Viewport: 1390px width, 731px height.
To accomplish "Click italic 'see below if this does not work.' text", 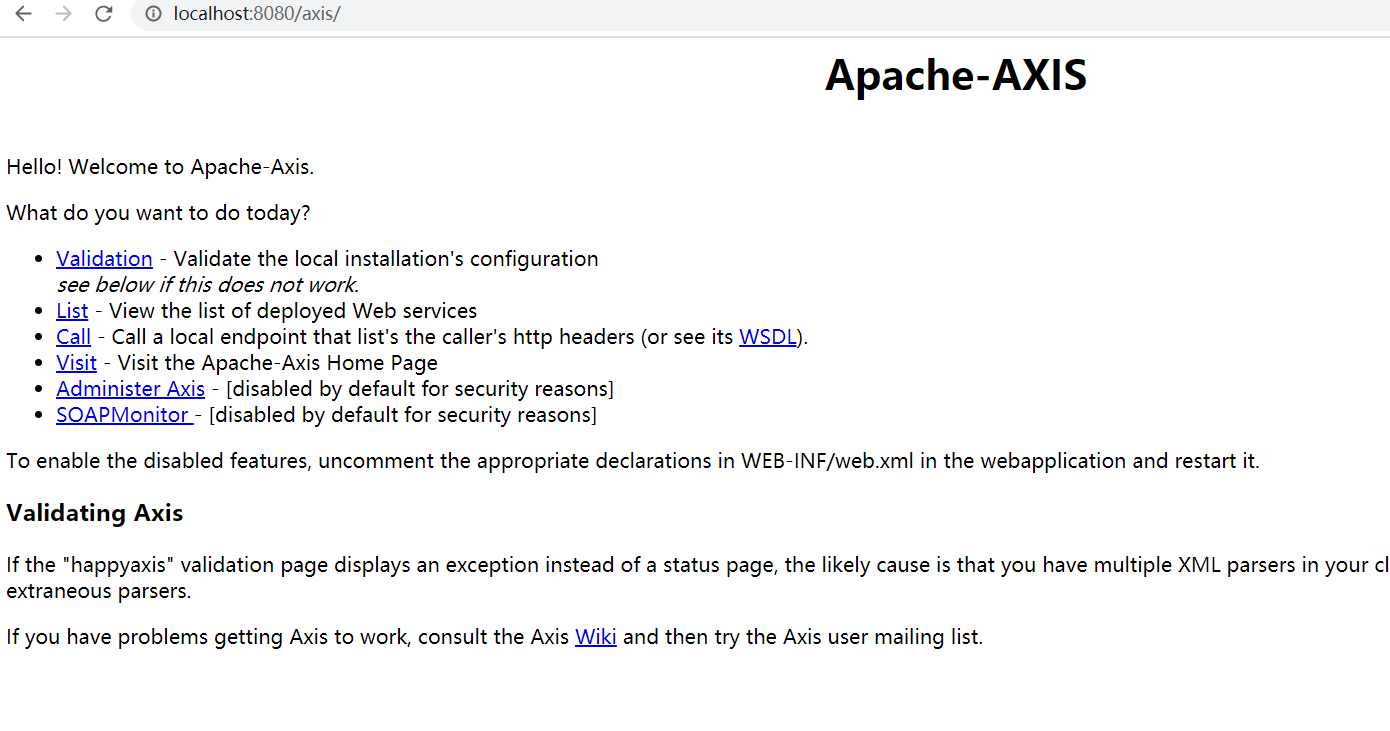I will point(207,285).
